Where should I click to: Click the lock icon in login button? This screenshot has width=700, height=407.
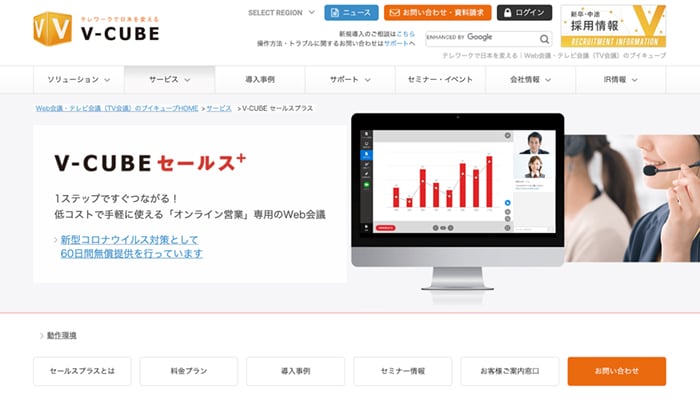tap(508, 12)
